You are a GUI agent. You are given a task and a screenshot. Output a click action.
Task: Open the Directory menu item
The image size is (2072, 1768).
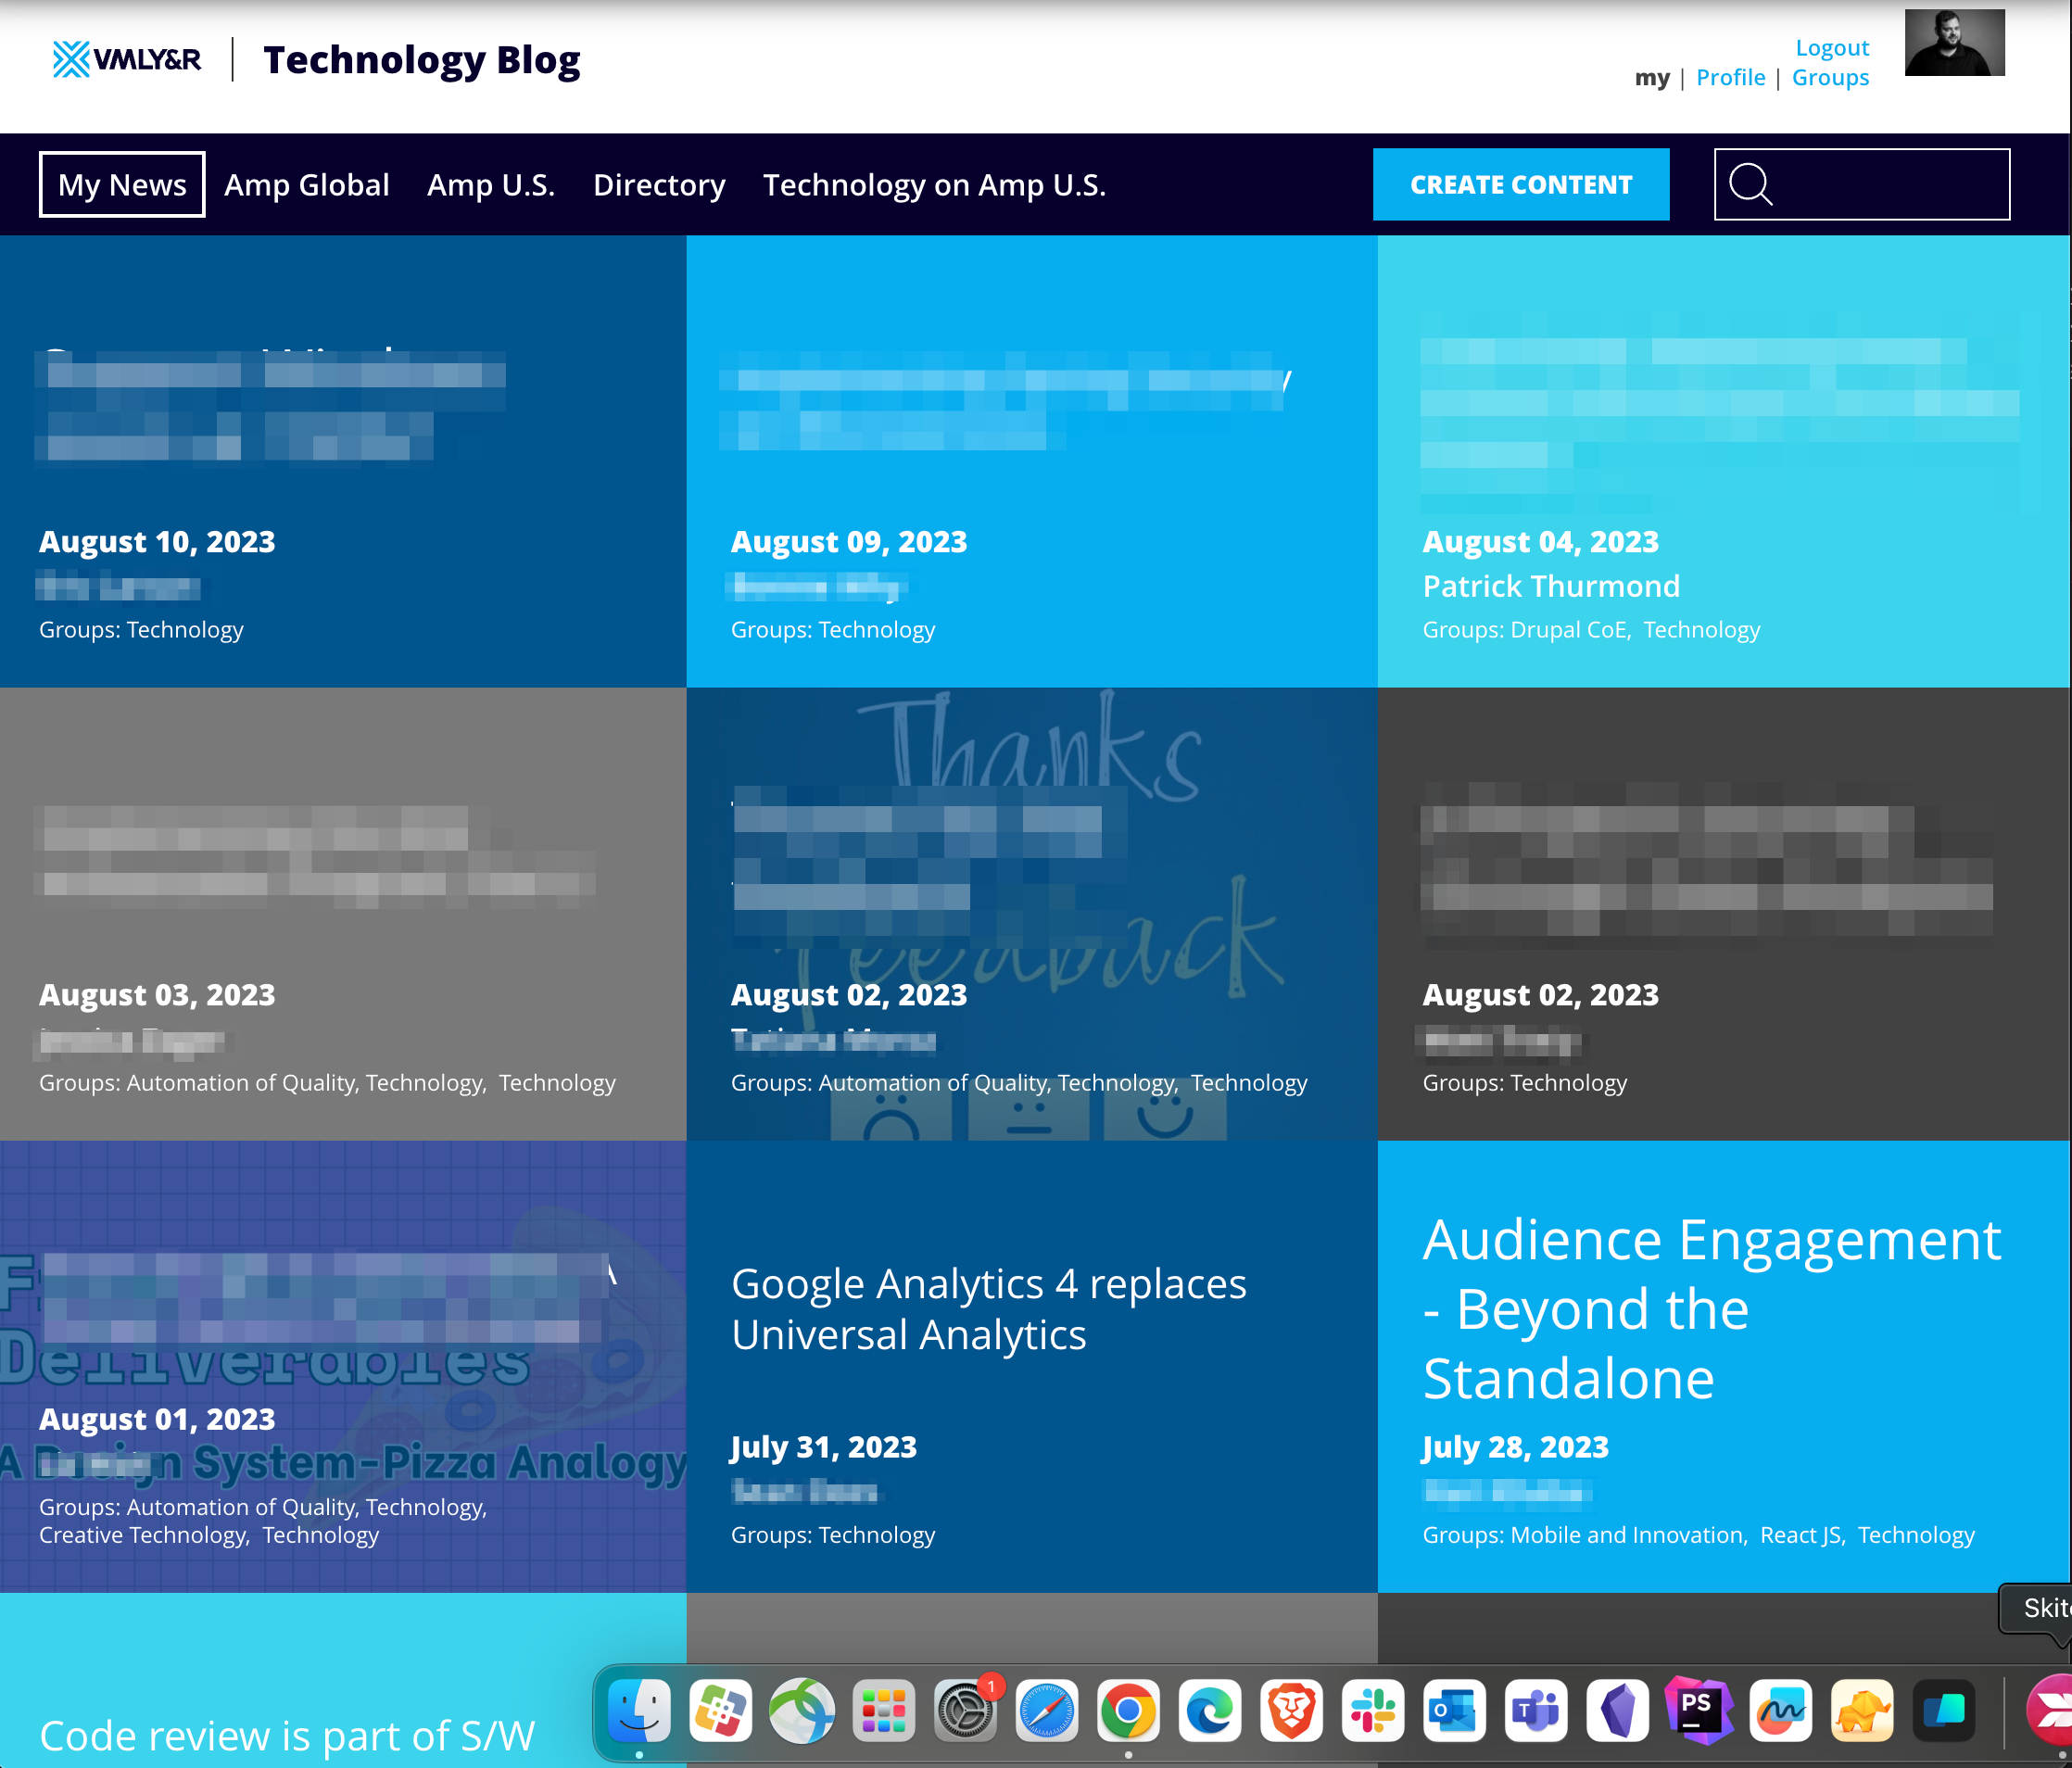[x=659, y=185]
